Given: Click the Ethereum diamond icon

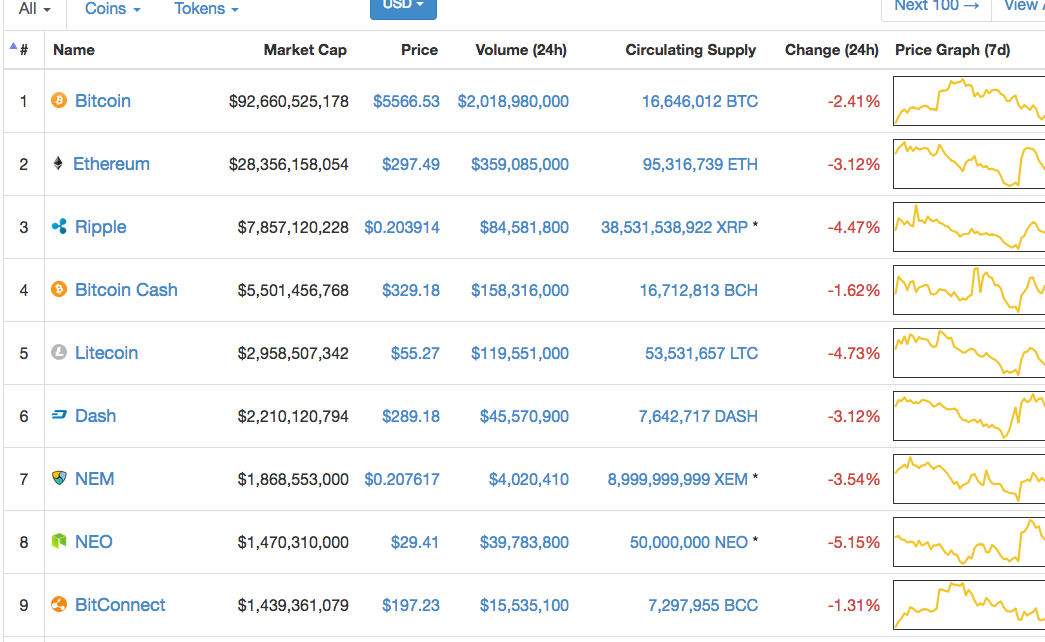Looking at the screenshot, I should click(58, 164).
